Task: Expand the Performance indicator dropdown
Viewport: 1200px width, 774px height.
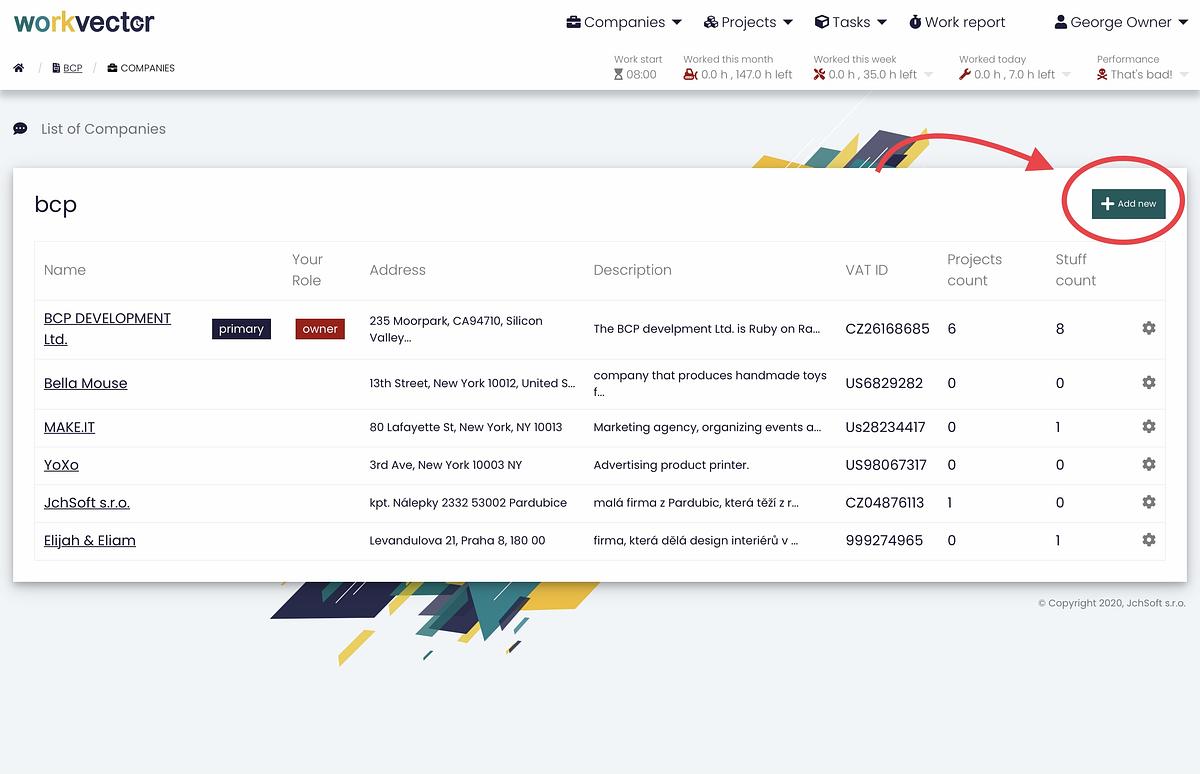Action: tap(1141, 74)
